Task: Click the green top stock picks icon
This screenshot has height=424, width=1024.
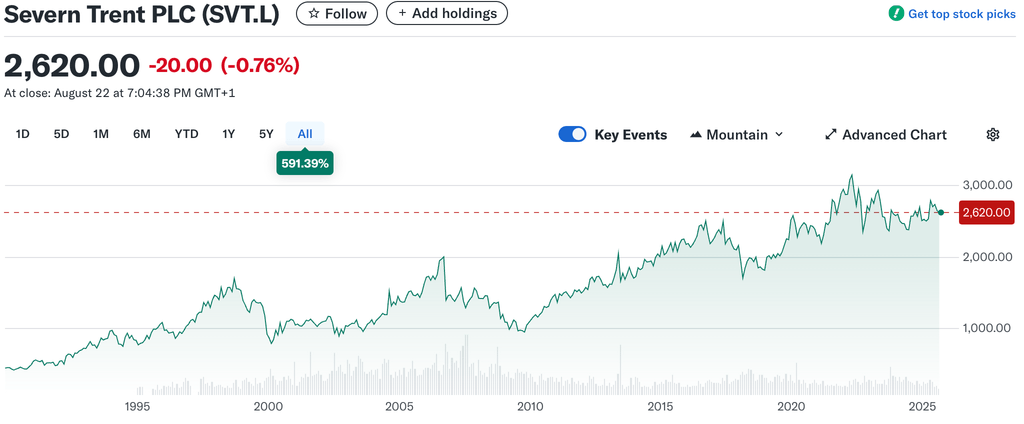Action: tap(896, 14)
